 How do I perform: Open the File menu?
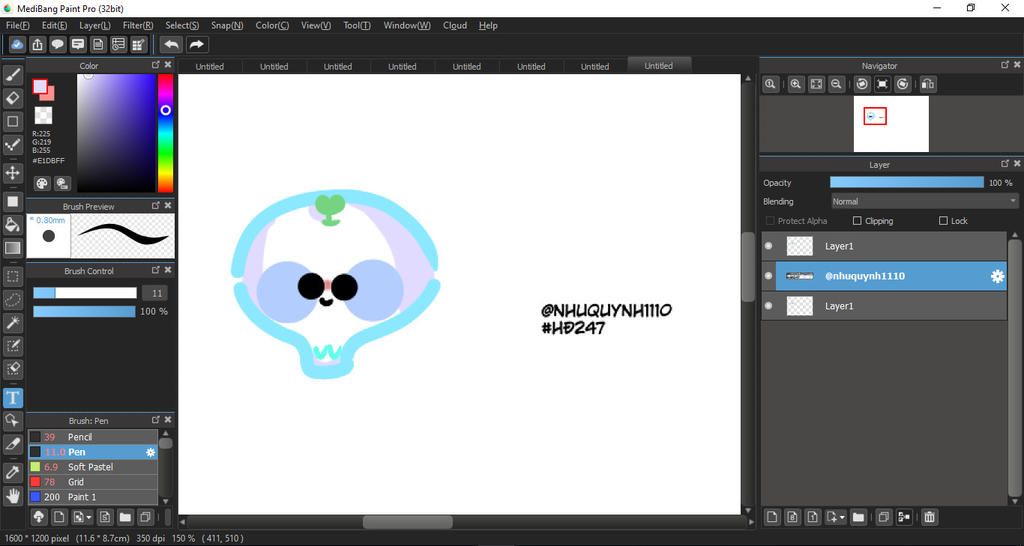click(18, 25)
